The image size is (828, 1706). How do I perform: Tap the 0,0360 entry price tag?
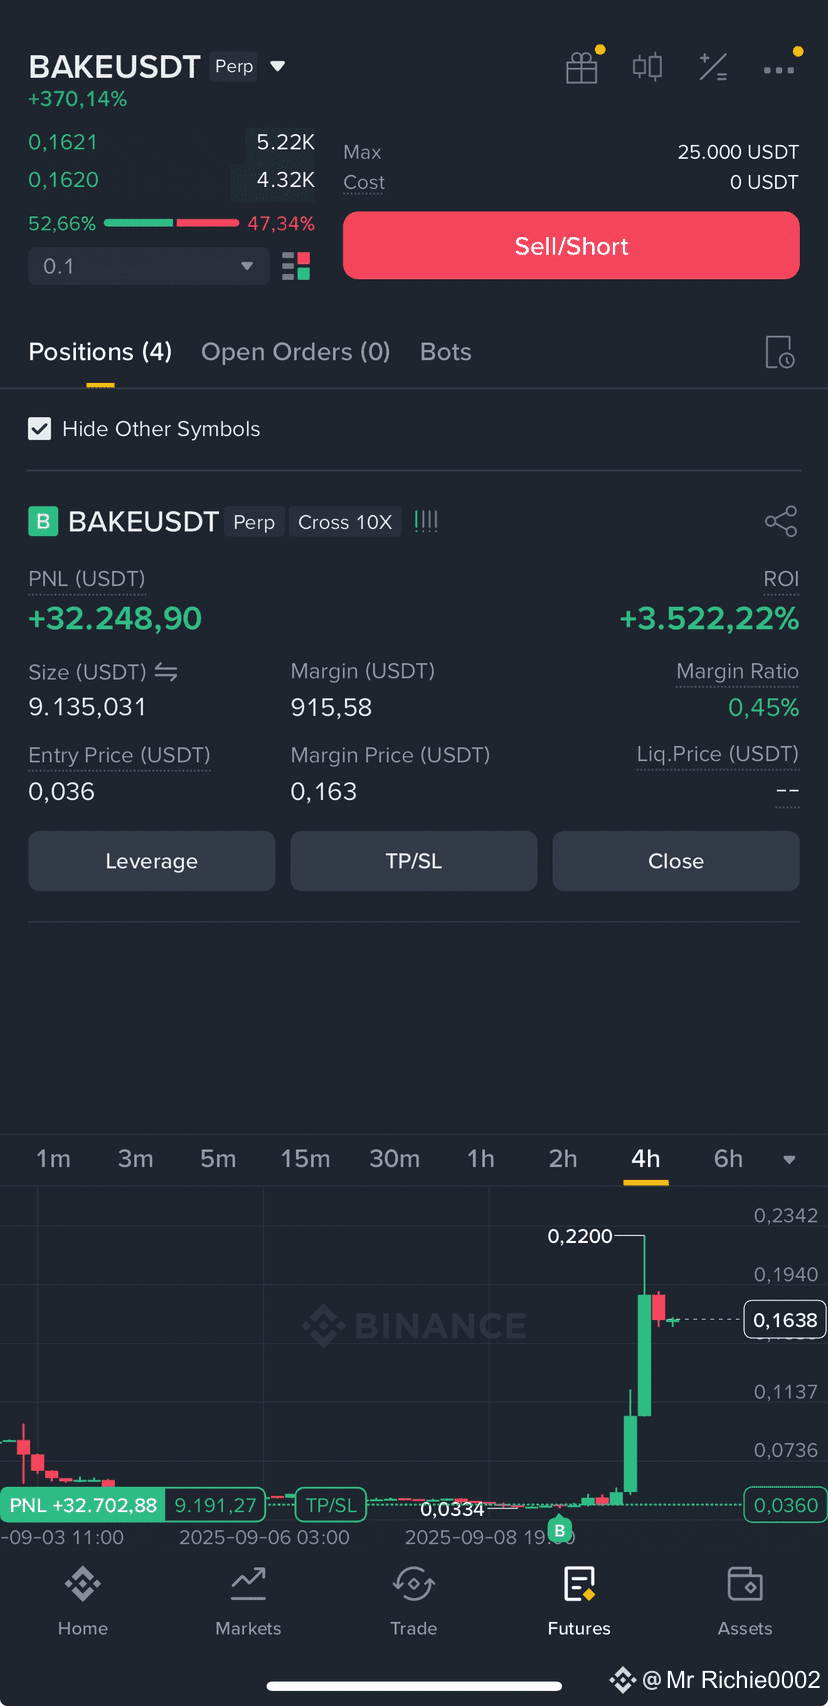coord(785,1505)
